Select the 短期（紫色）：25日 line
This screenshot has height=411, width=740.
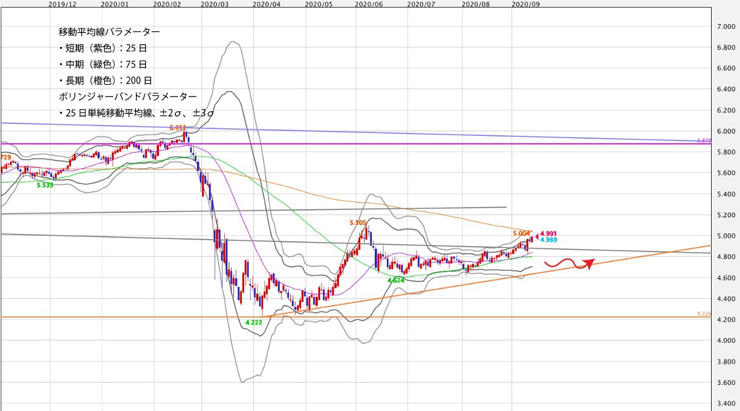(x=103, y=48)
